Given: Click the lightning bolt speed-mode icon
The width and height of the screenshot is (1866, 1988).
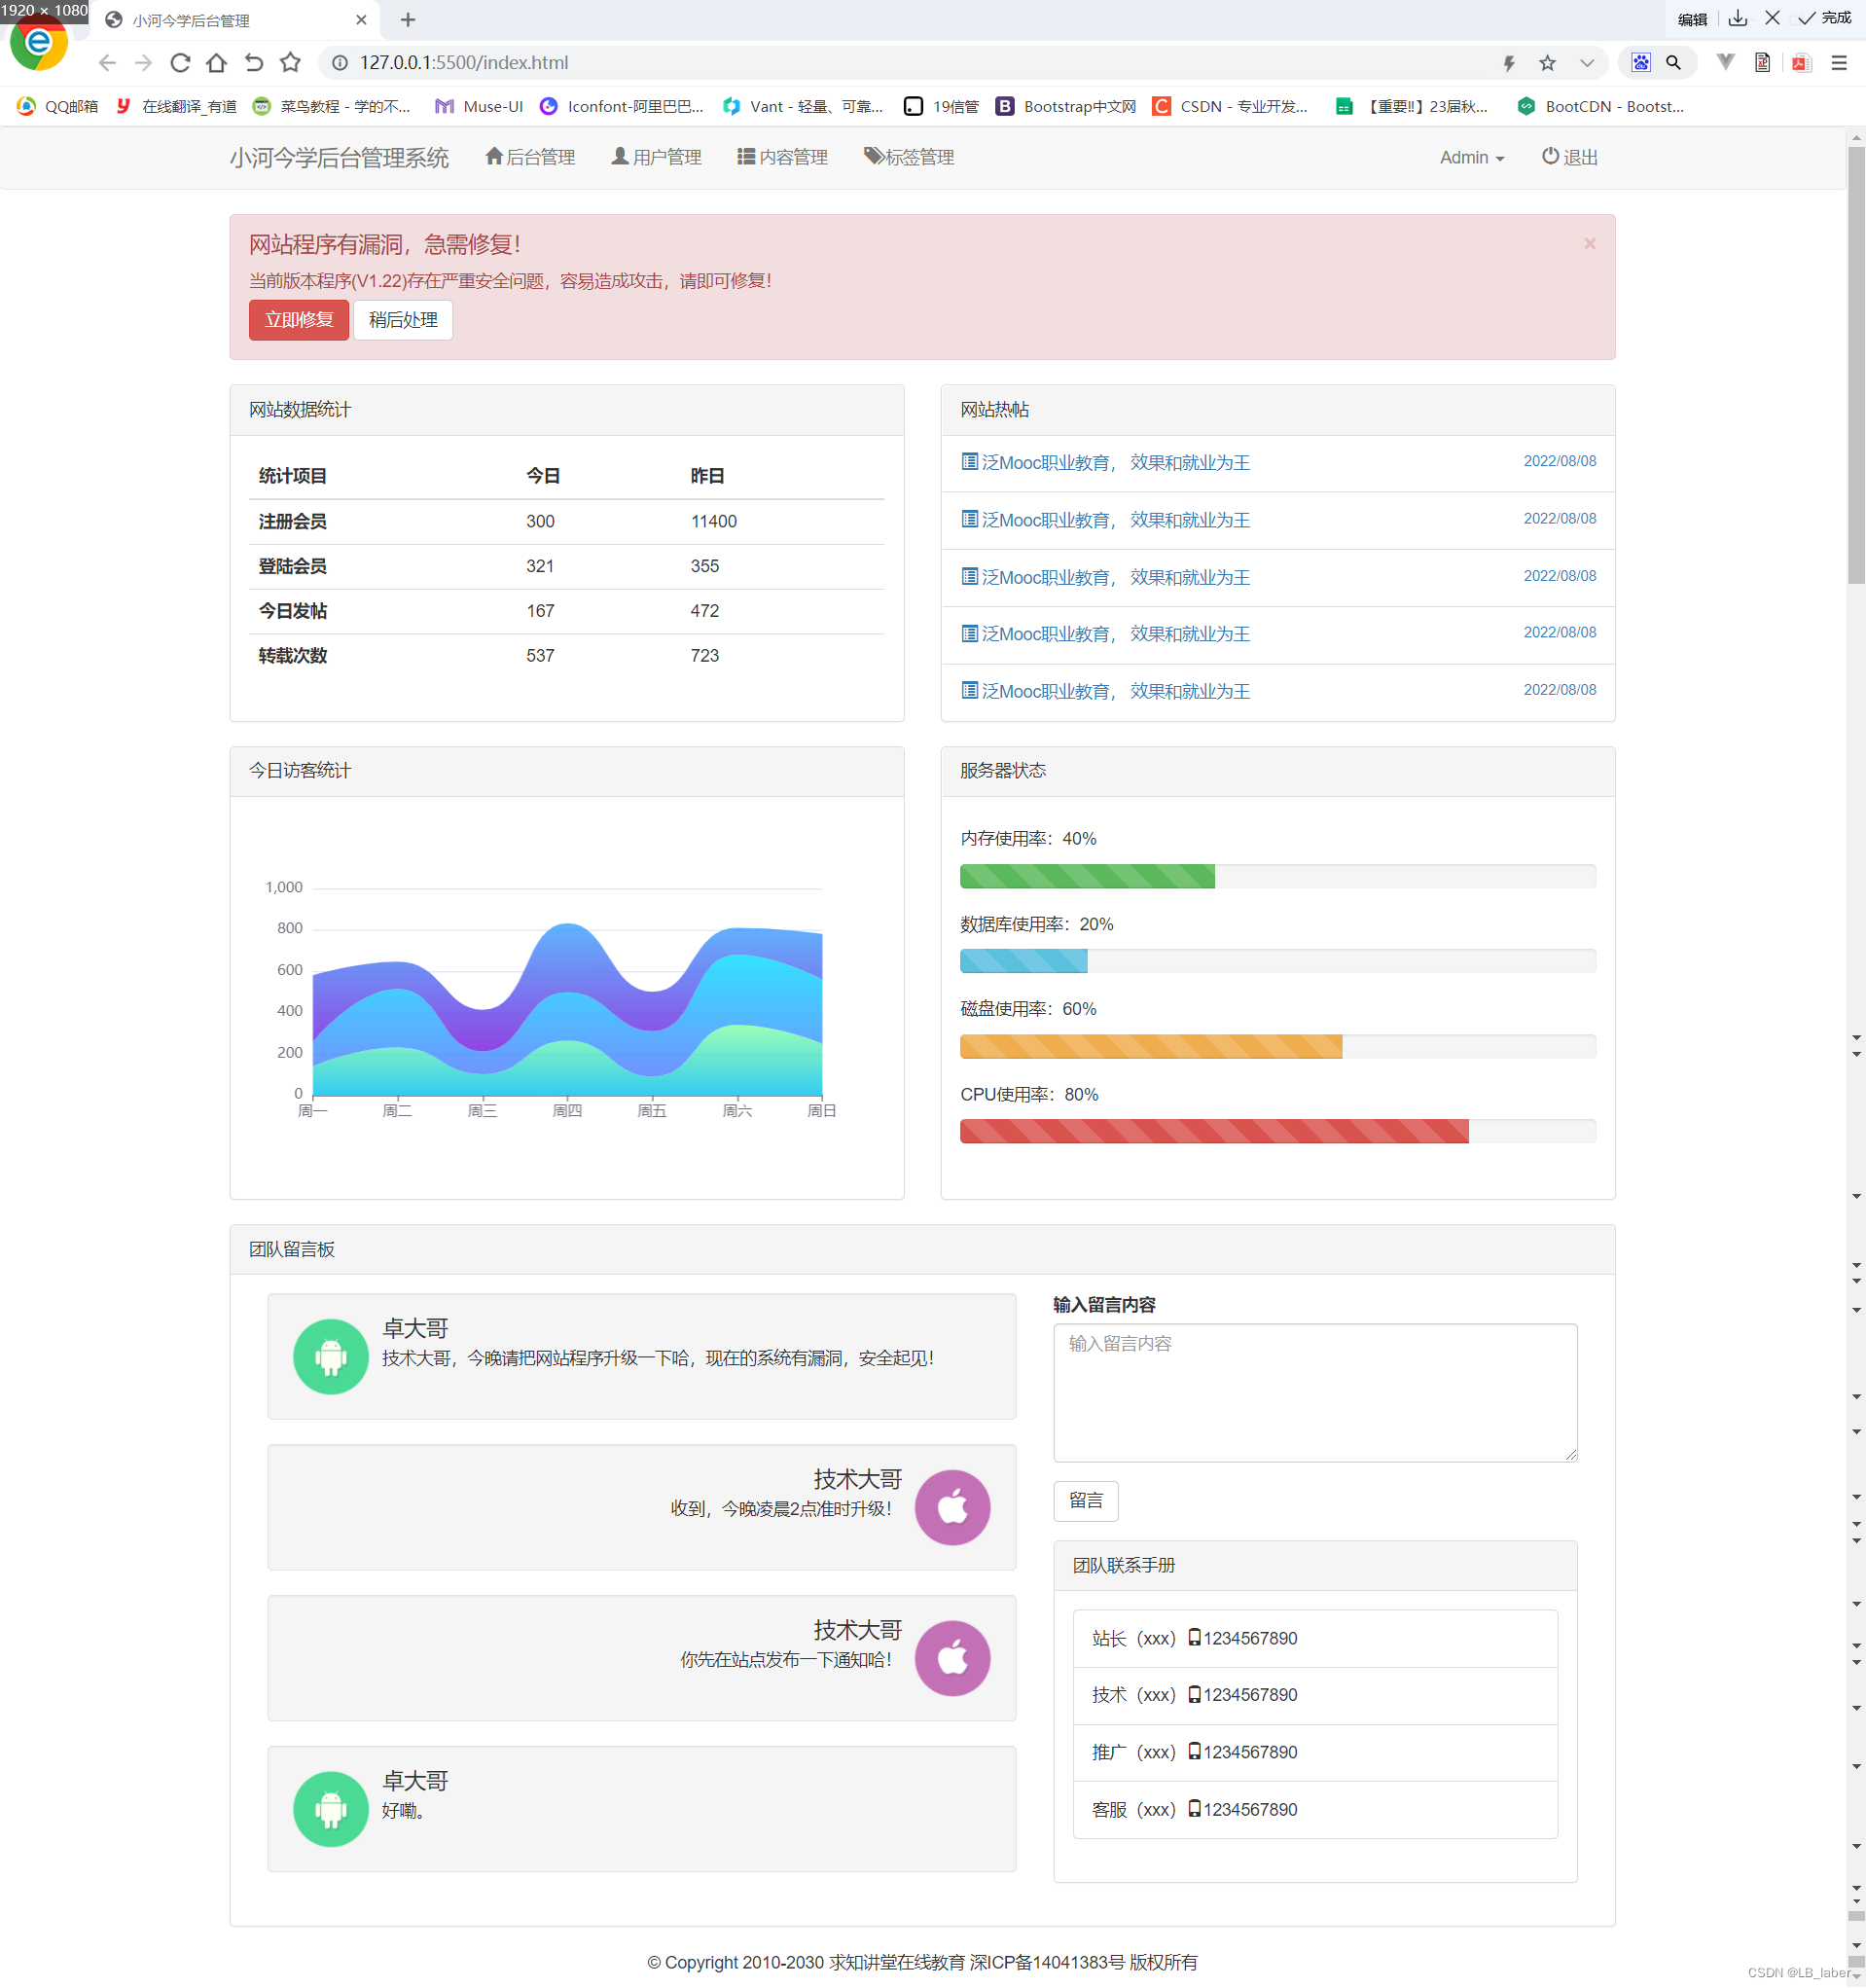Looking at the screenshot, I should (1509, 64).
